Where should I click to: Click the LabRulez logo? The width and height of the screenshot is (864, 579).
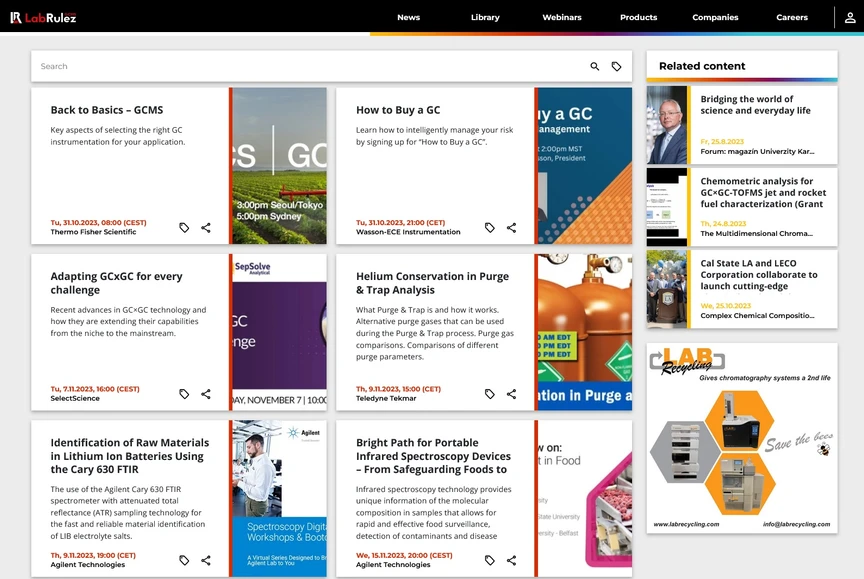43,18
